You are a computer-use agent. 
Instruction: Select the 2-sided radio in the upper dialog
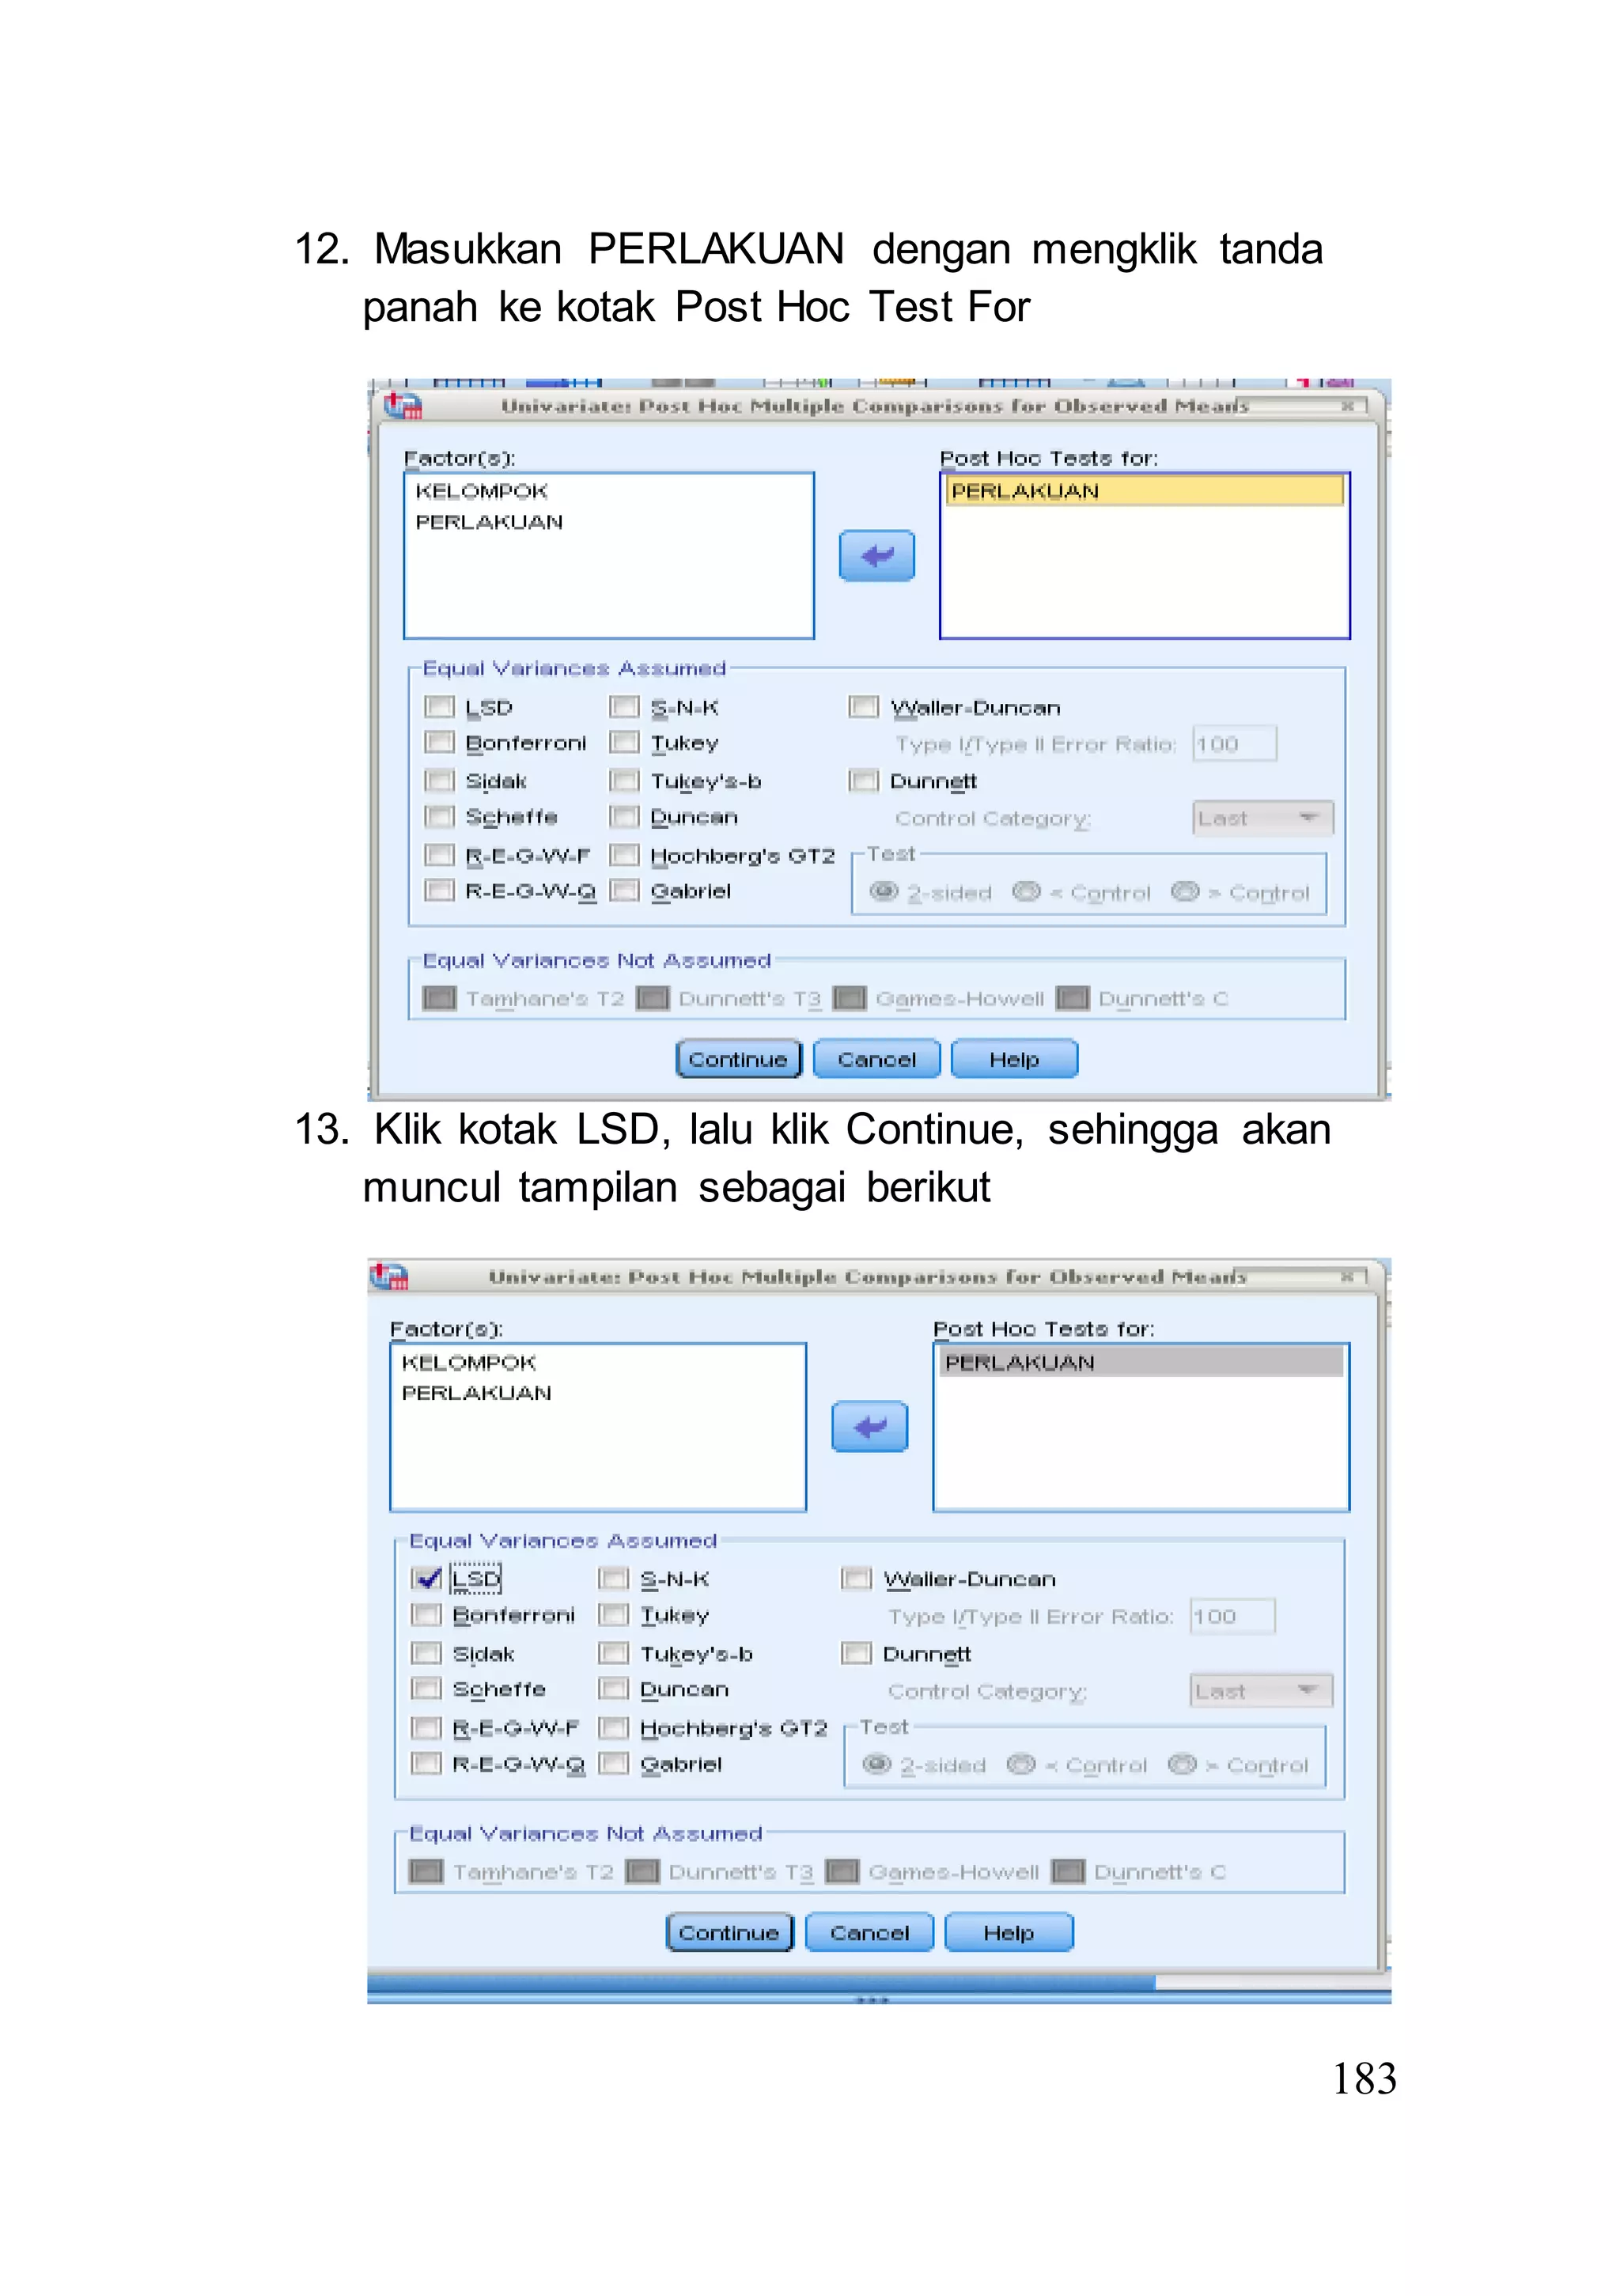884,891
